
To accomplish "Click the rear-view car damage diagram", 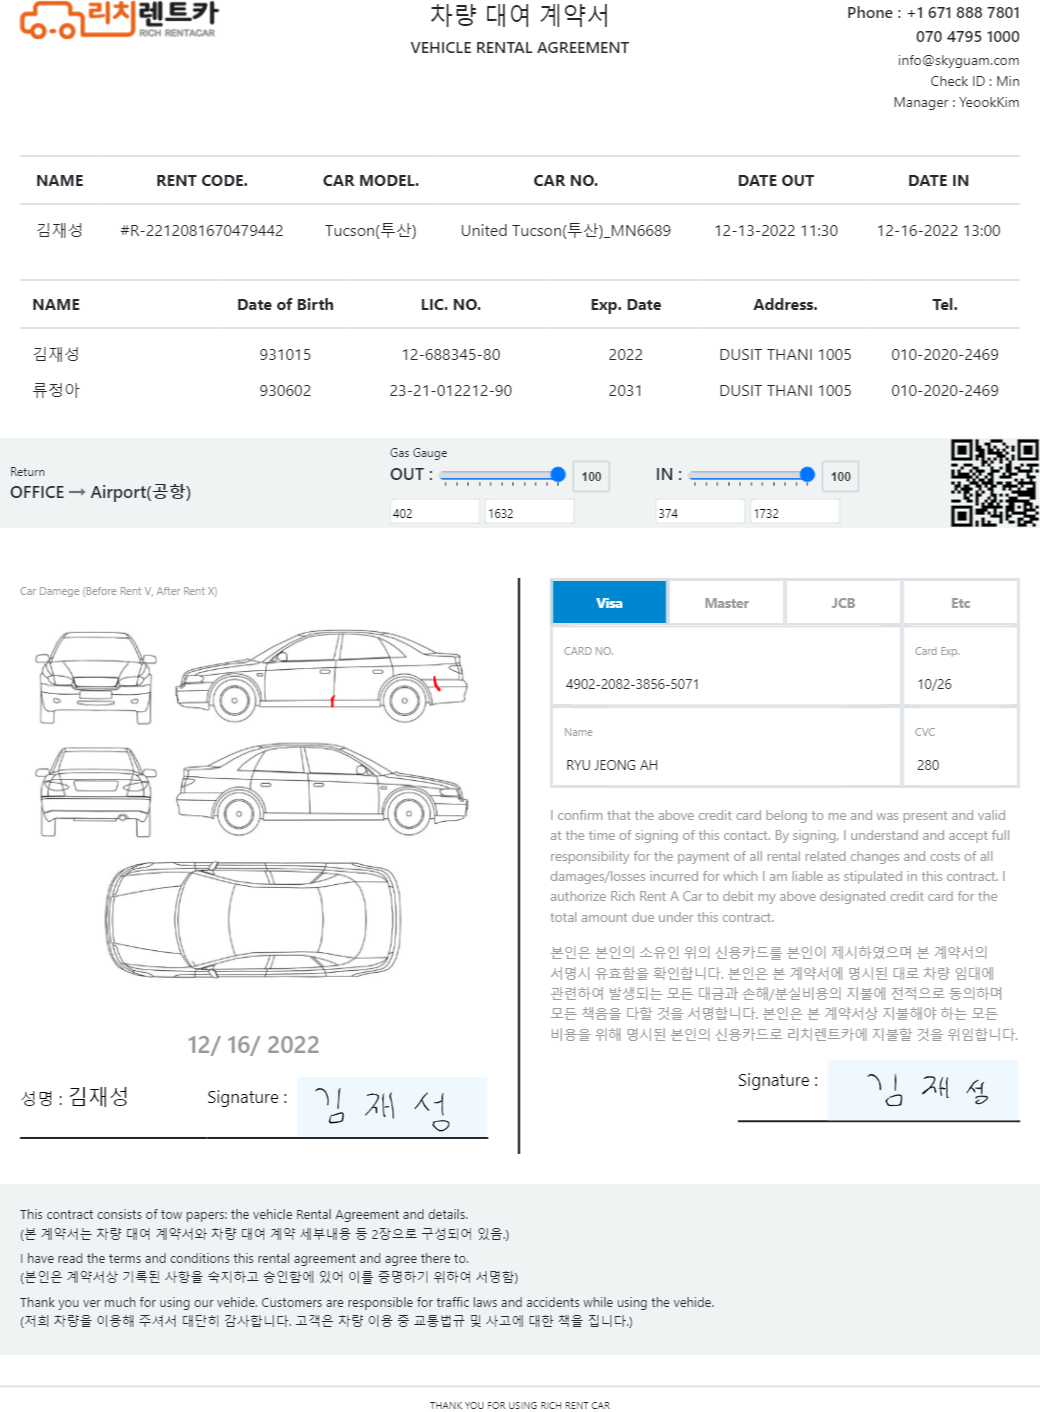I will tap(96, 791).
